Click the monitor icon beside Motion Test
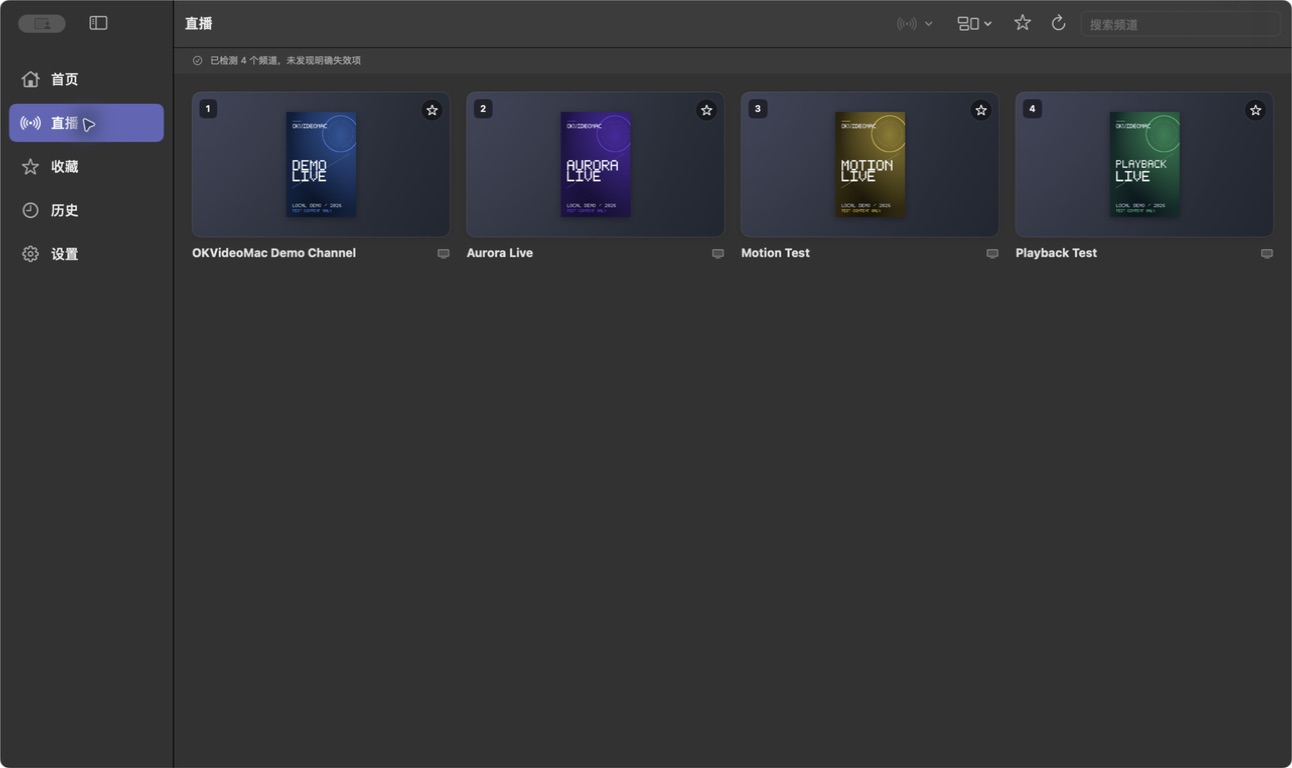The height and width of the screenshot is (768, 1292). pos(992,254)
